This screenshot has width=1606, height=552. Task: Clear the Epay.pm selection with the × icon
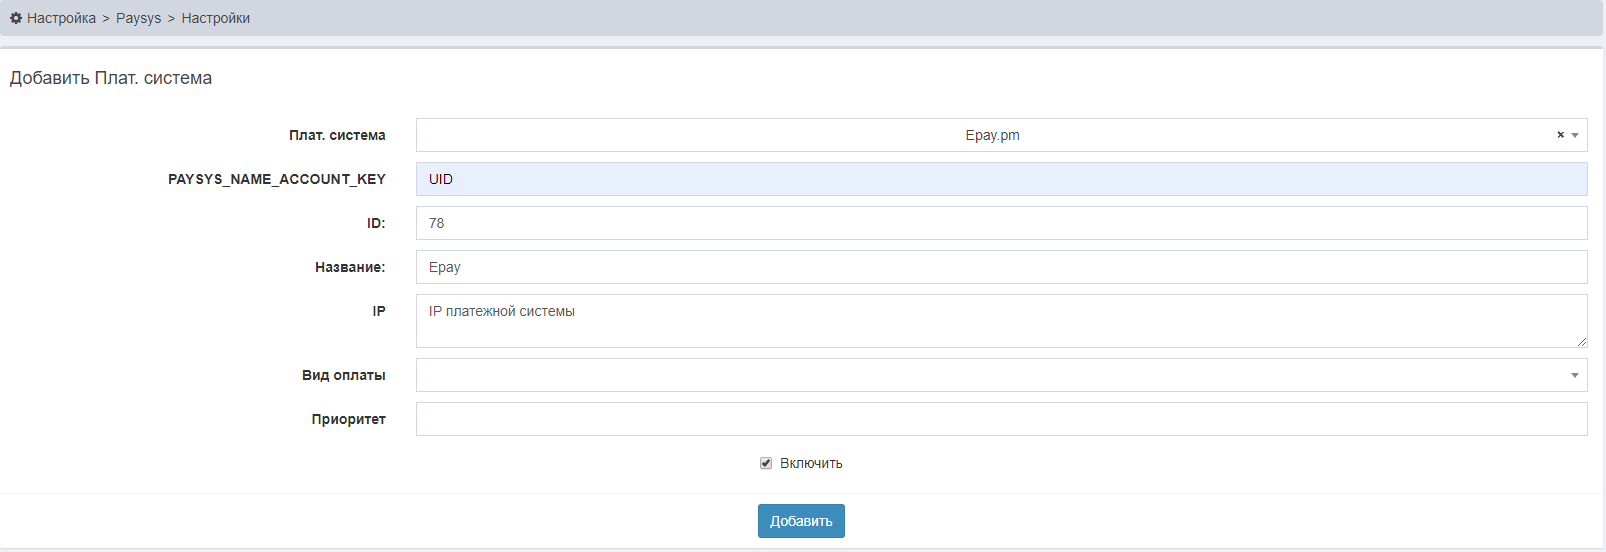1560,135
